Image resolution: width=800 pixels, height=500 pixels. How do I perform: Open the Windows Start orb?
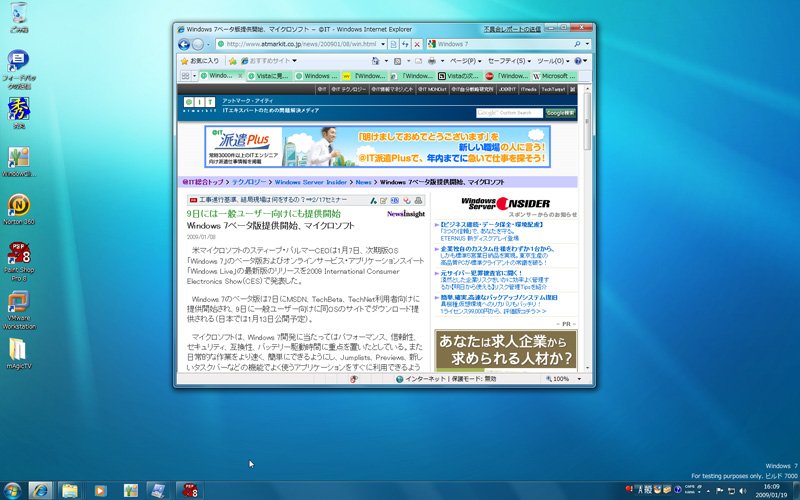(11, 491)
